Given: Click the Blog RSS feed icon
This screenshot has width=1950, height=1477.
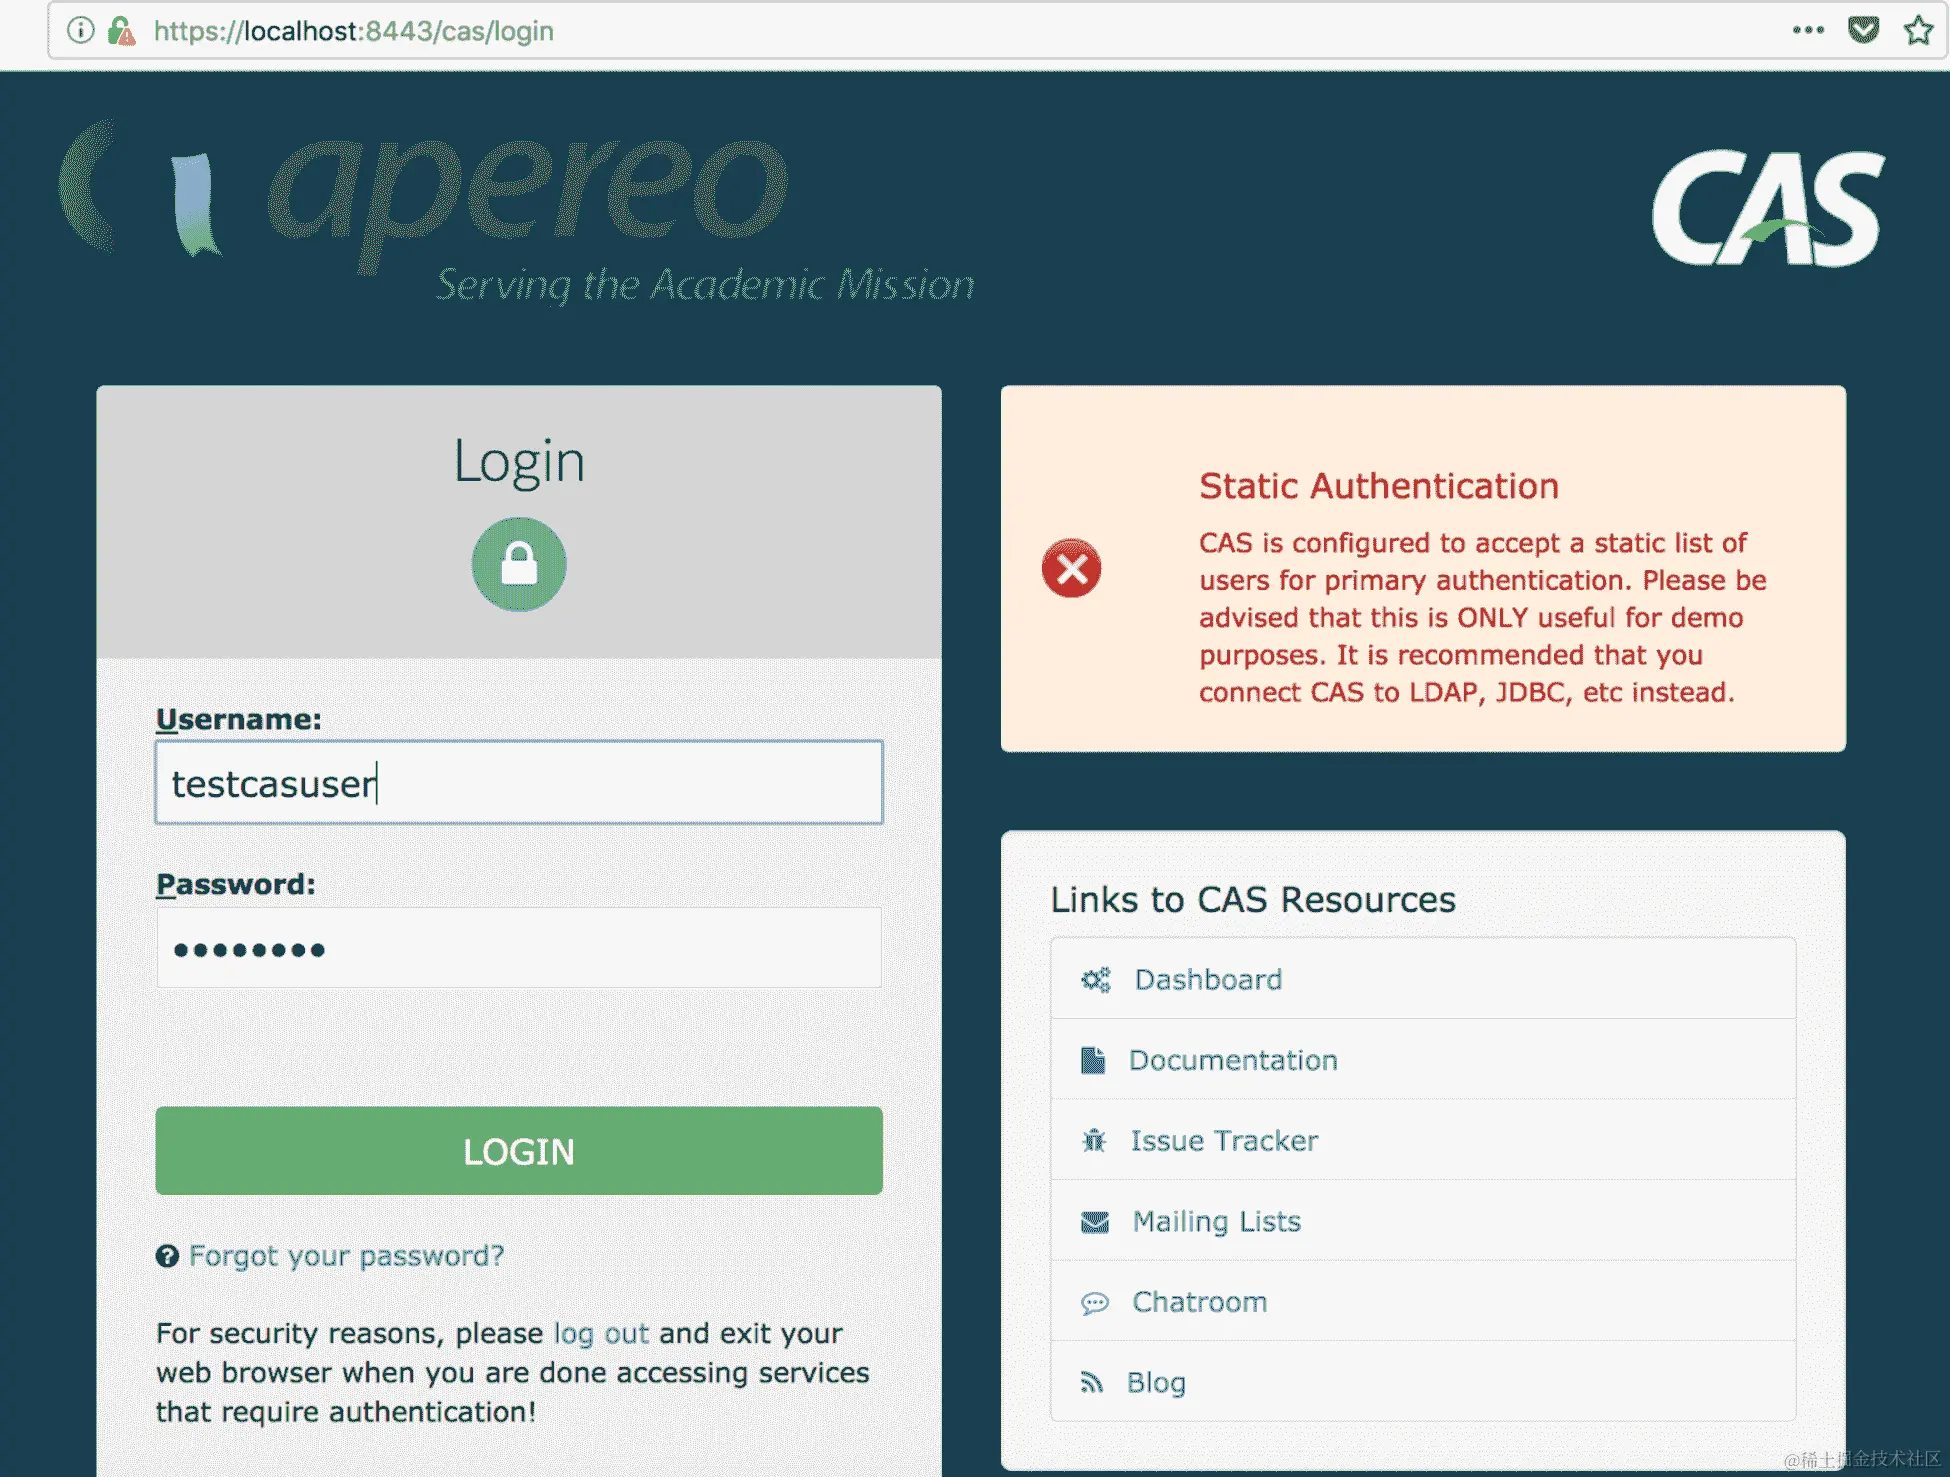Looking at the screenshot, I should (x=1091, y=1383).
